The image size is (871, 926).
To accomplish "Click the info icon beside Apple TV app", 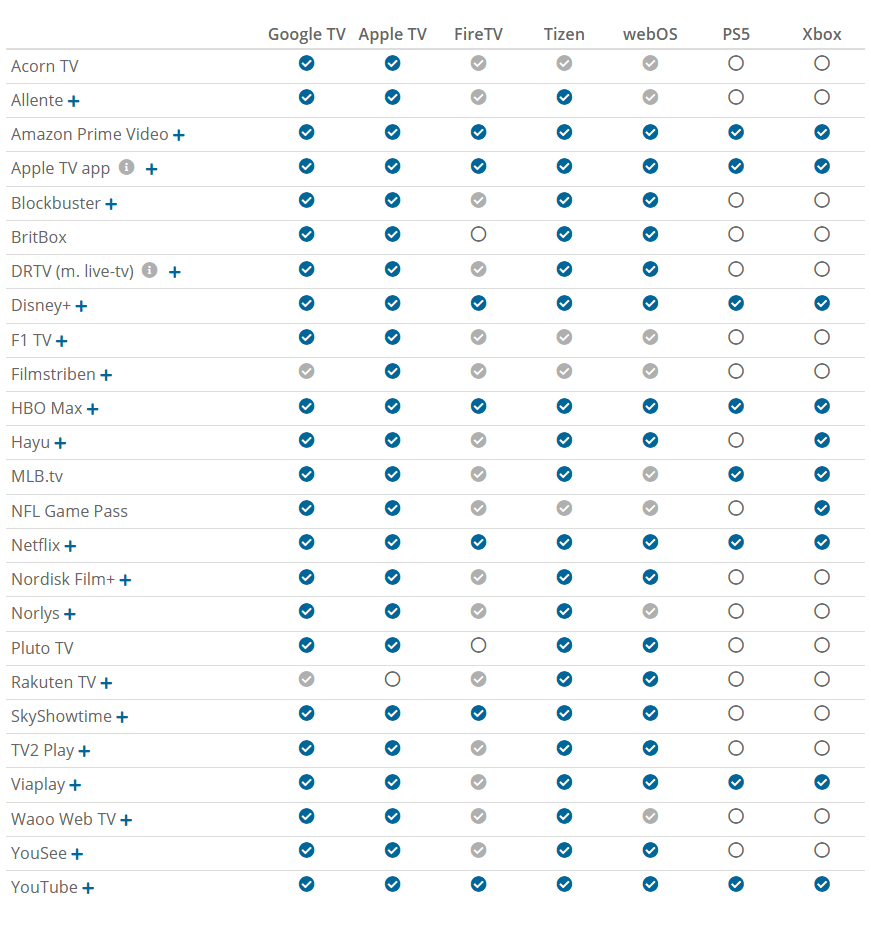I will click(x=126, y=167).
